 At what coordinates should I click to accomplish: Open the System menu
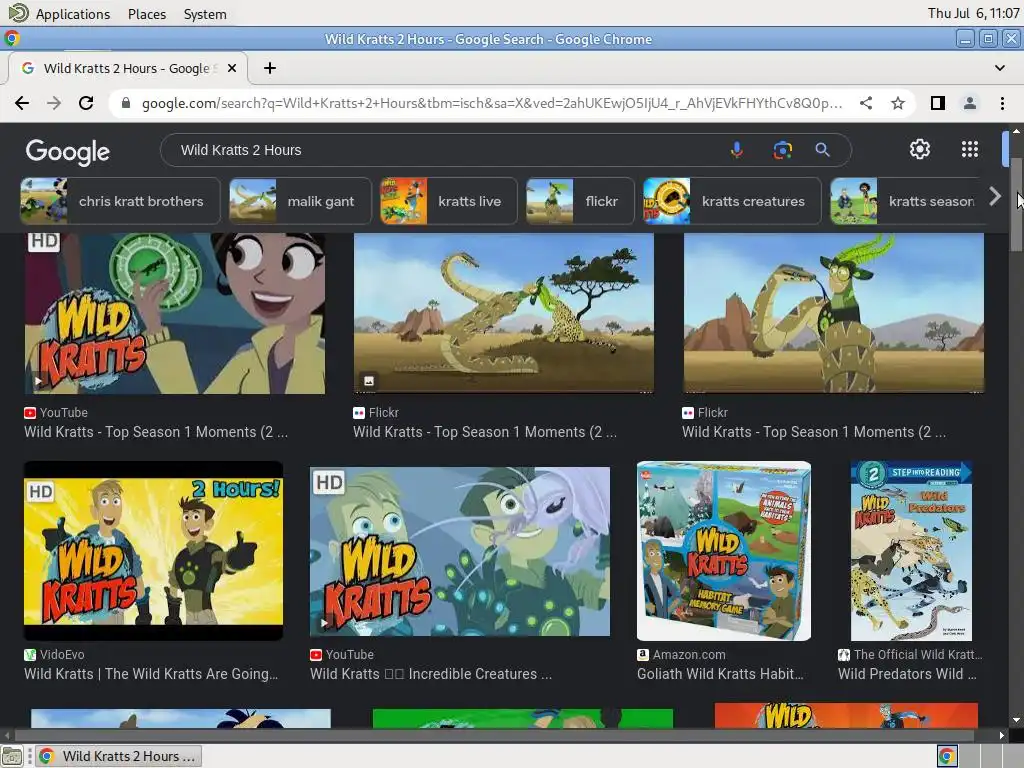205,14
